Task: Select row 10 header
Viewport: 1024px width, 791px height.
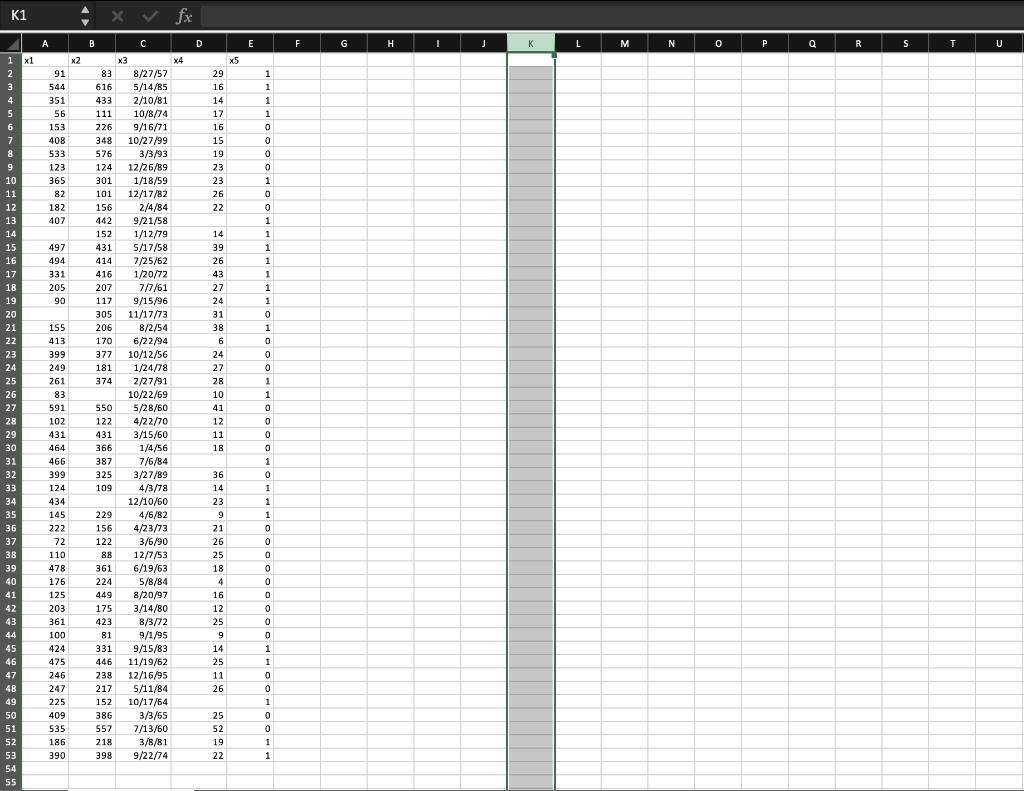Action: [x=9, y=180]
